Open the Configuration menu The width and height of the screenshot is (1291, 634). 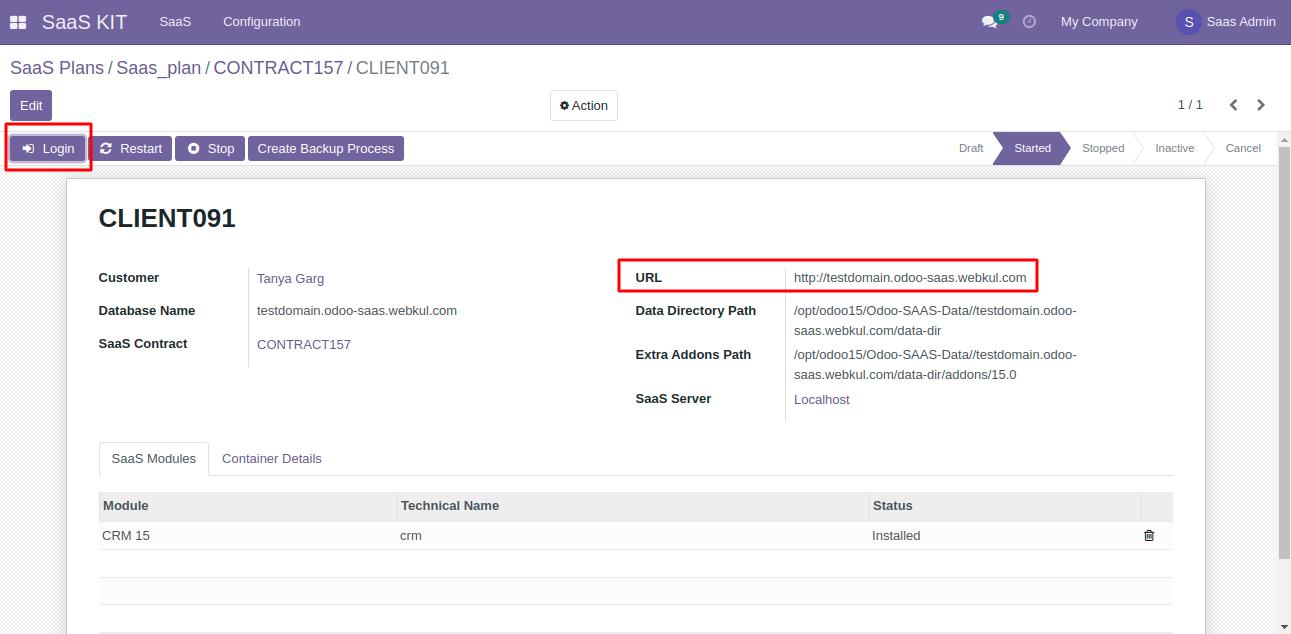tap(261, 21)
